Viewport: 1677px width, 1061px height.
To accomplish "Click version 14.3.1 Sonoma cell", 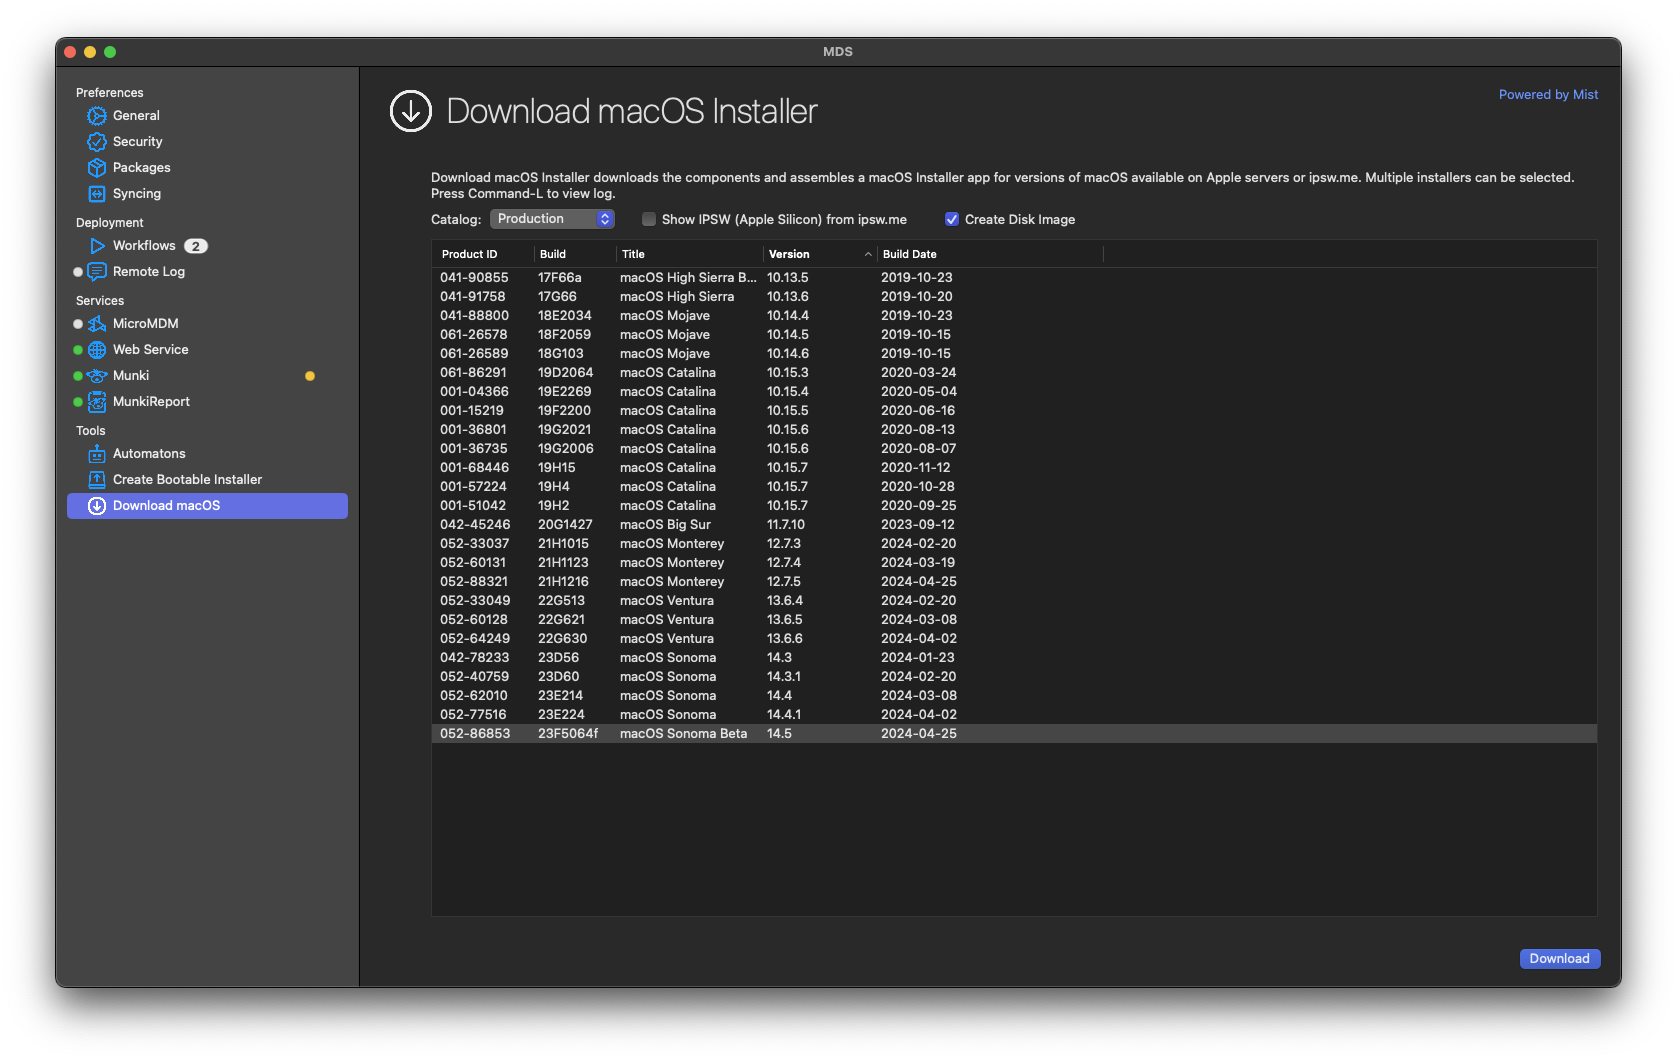I will coord(784,677).
